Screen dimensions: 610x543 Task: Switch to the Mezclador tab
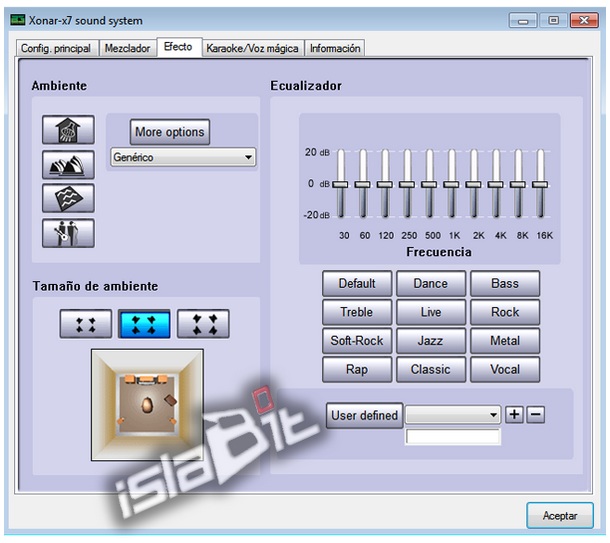pyautogui.click(x=128, y=48)
